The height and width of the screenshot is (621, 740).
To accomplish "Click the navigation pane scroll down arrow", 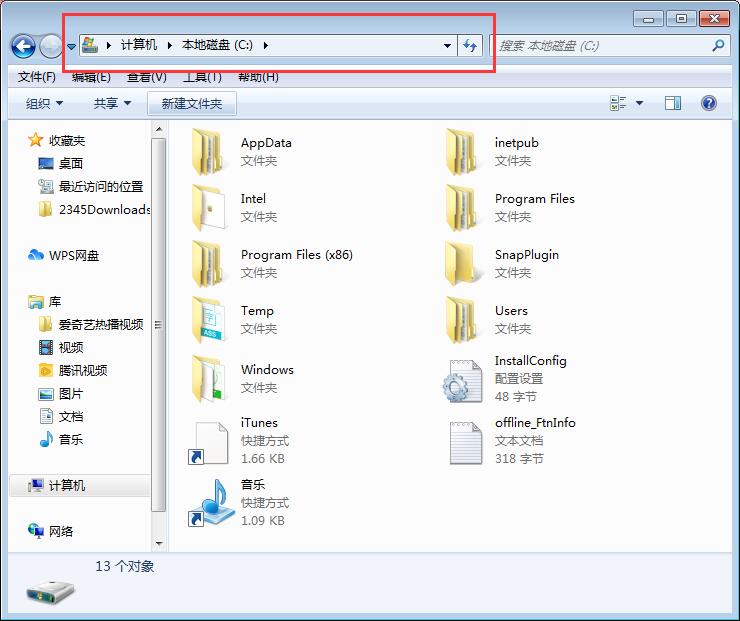I will pos(159,544).
